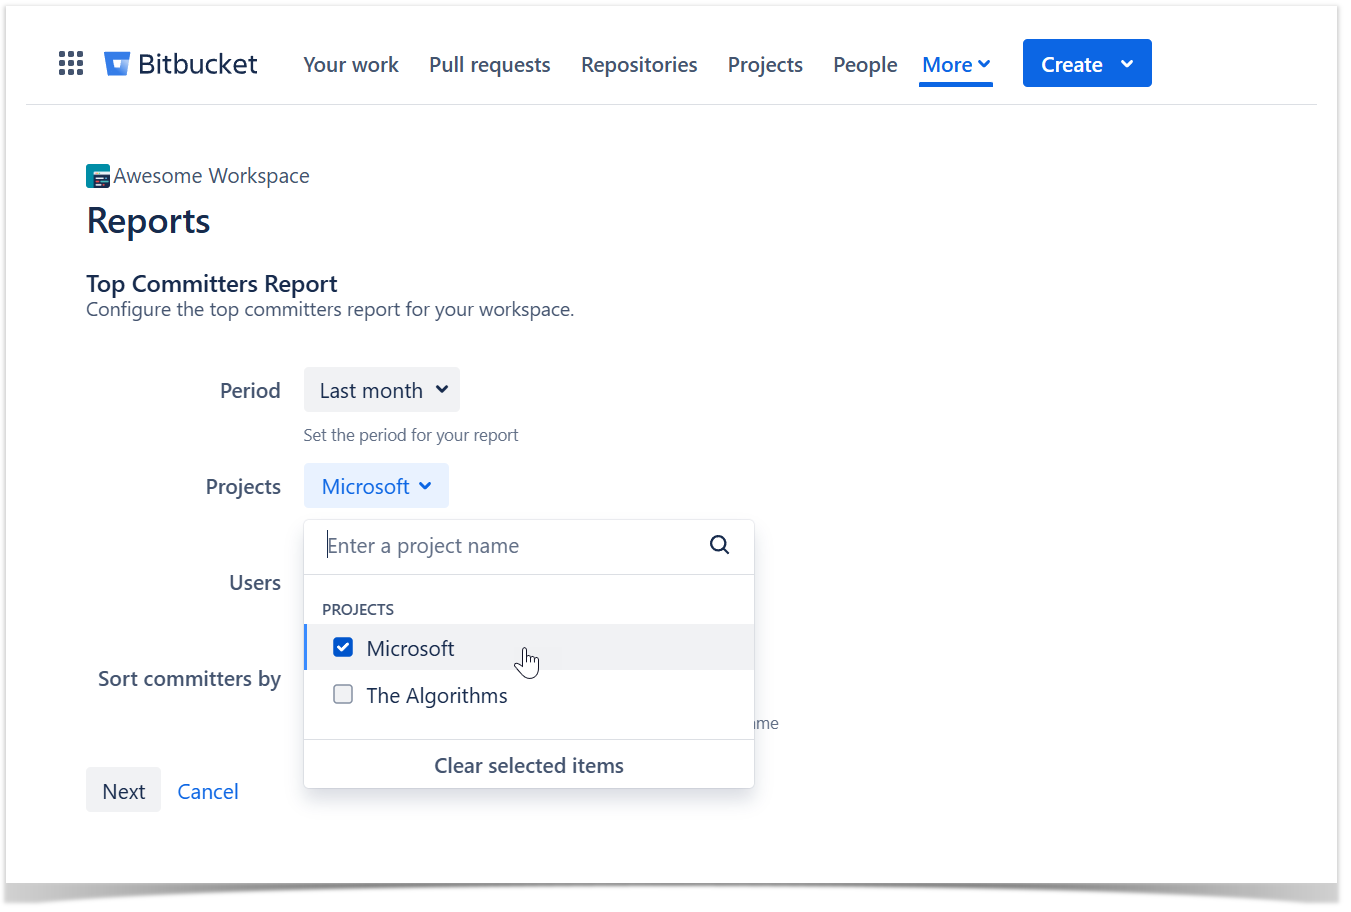Open the People page
The width and height of the screenshot is (1351, 912).
tap(865, 65)
